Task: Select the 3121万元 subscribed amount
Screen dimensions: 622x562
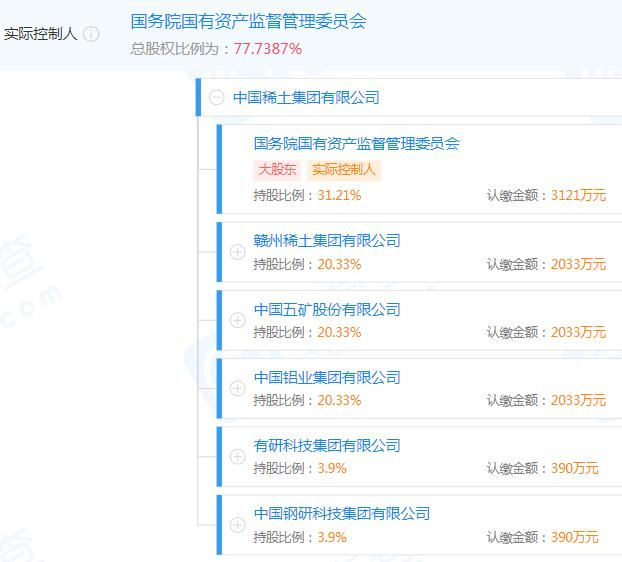Action: (x=578, y=195)
